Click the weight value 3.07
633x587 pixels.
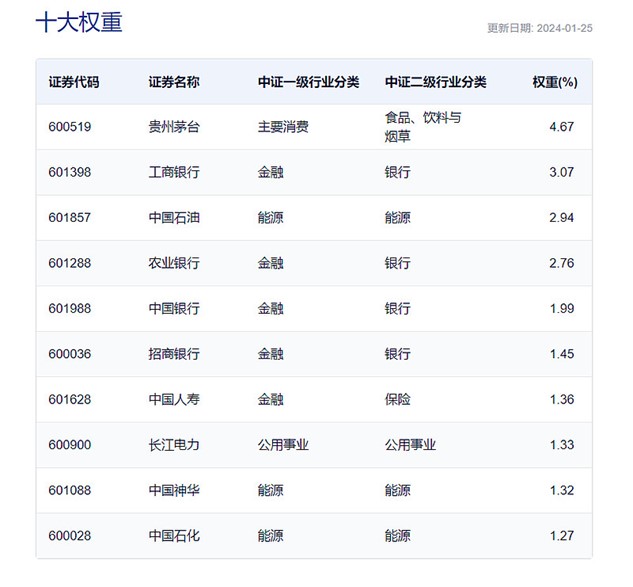[562, 172]
